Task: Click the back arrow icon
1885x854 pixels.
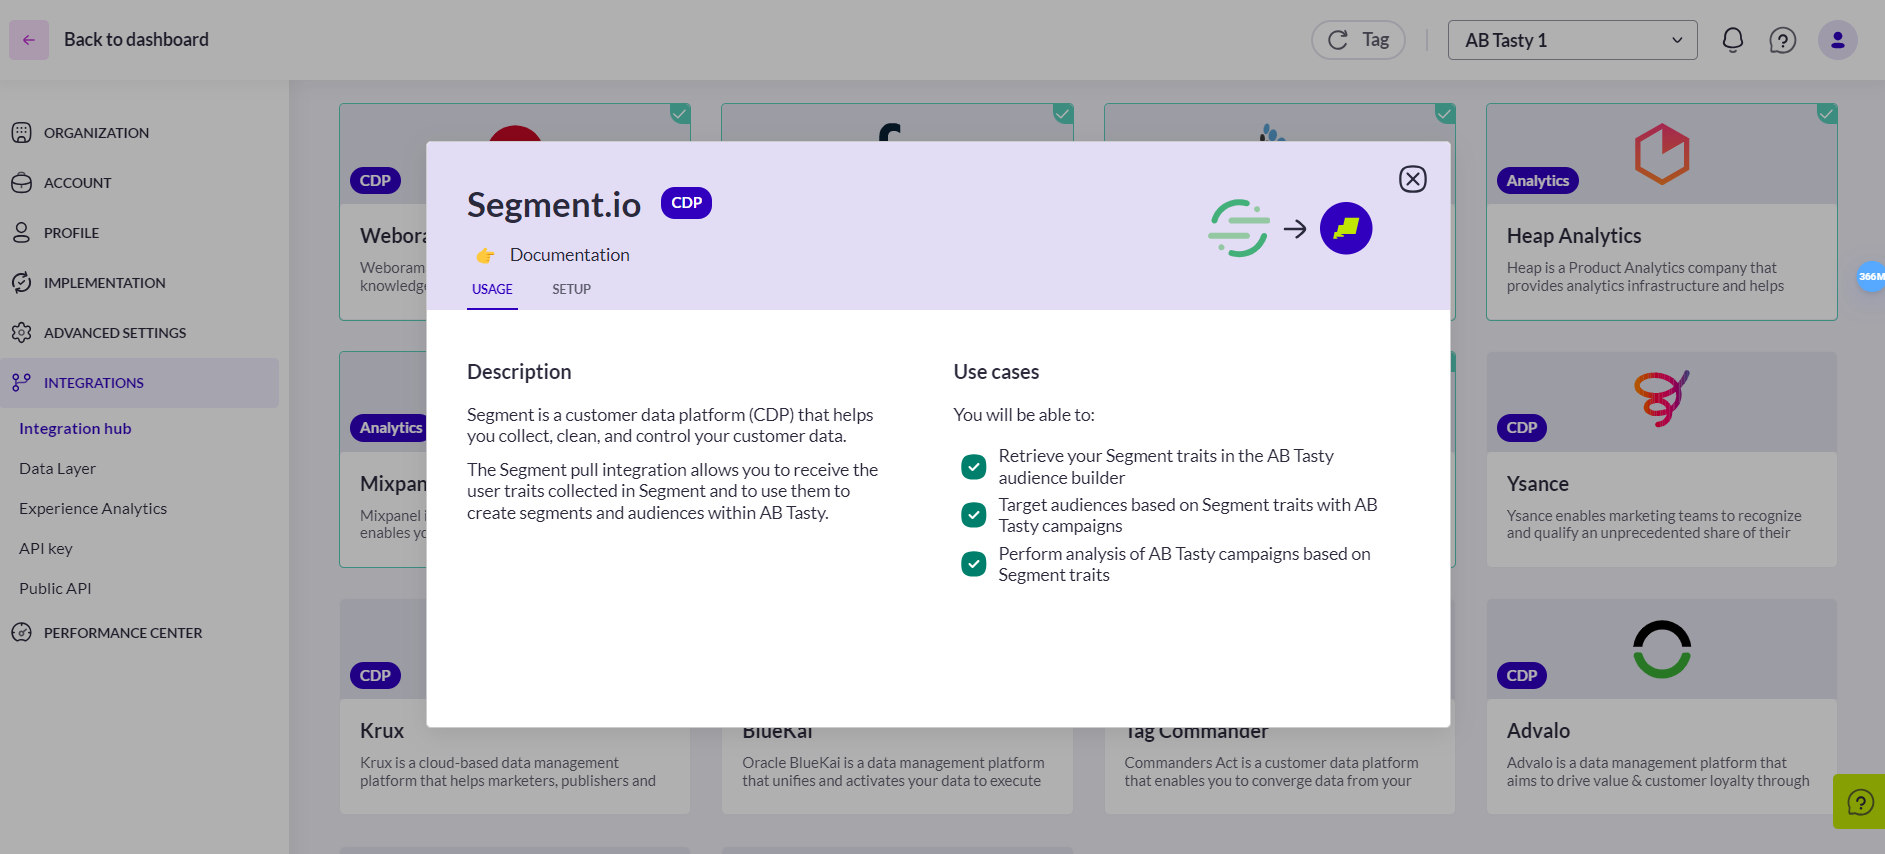Action: 29,40
